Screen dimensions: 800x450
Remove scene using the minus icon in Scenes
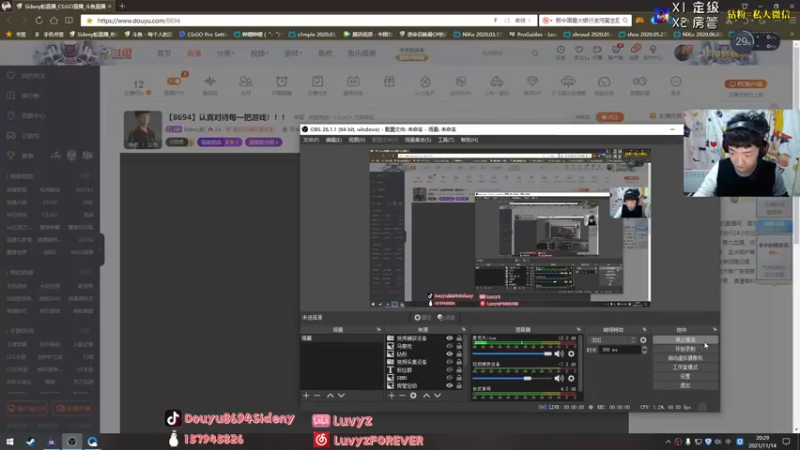(317, 395)
